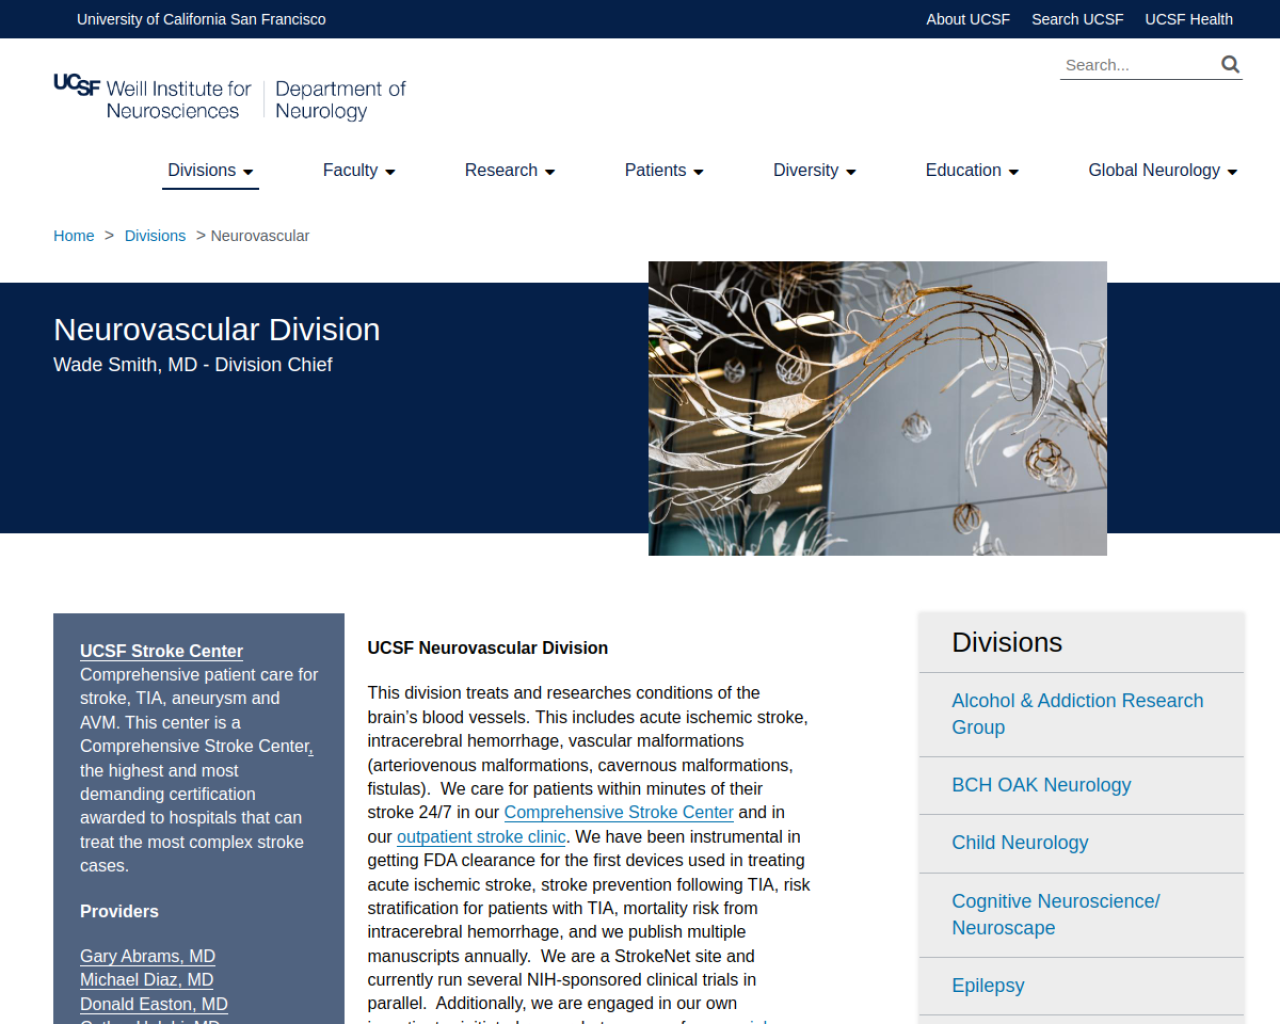
Task: Go to Home breadcrumb
Action: 74,236
